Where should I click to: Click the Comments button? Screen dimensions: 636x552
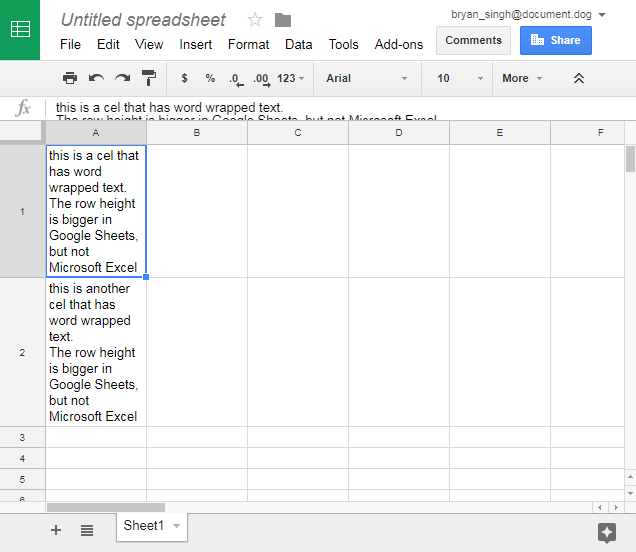click(473, 40)
